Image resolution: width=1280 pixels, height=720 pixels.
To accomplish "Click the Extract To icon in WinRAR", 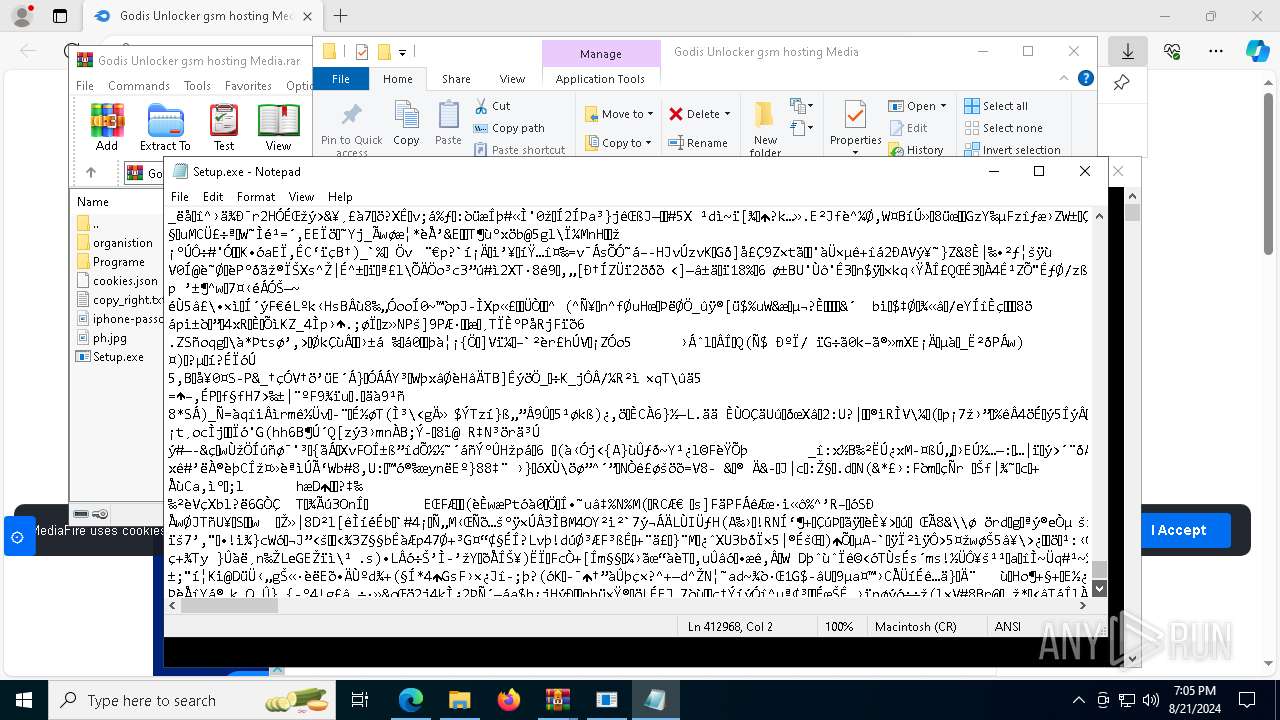I will pyautogui.click(x=165, y=127).
